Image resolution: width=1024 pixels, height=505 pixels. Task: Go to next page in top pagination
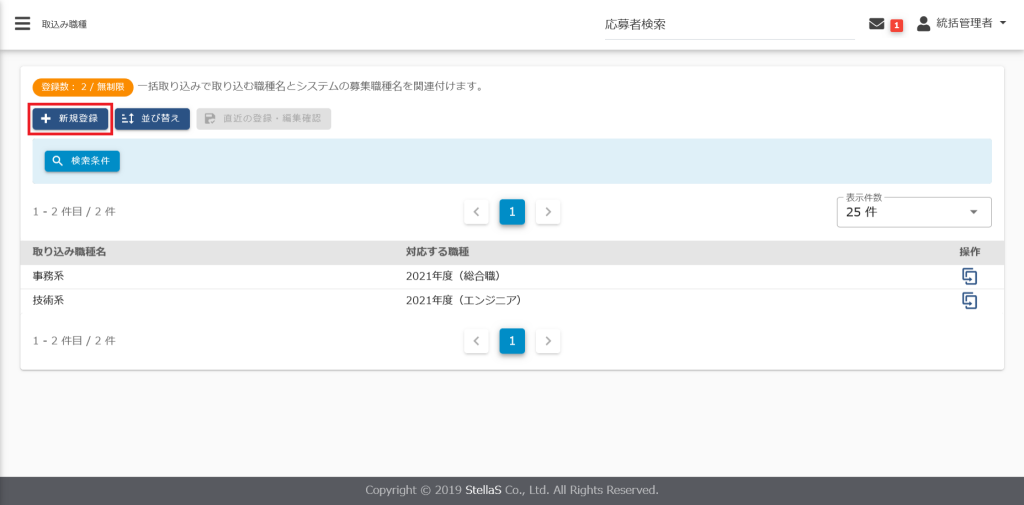[548, 212]
